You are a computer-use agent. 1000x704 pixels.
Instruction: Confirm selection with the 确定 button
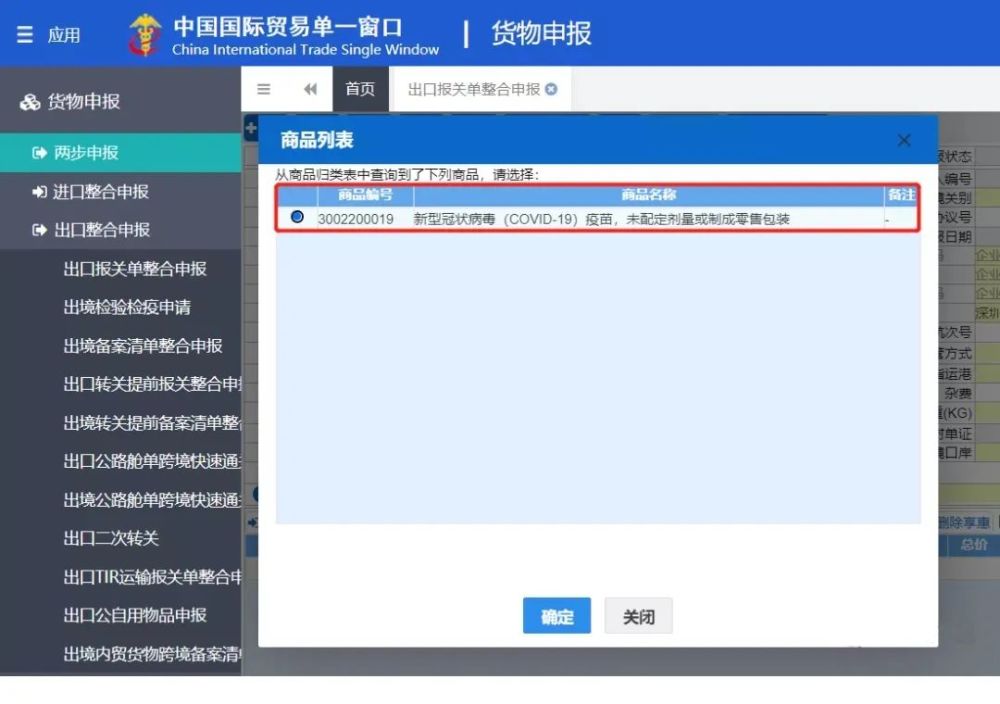click(x=557, y=616)
